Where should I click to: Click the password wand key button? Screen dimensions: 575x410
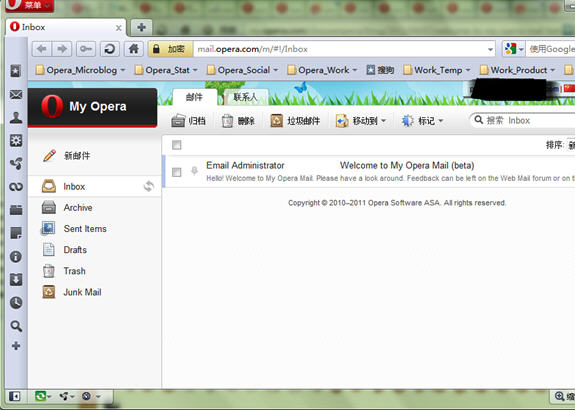tap(86, 49)
